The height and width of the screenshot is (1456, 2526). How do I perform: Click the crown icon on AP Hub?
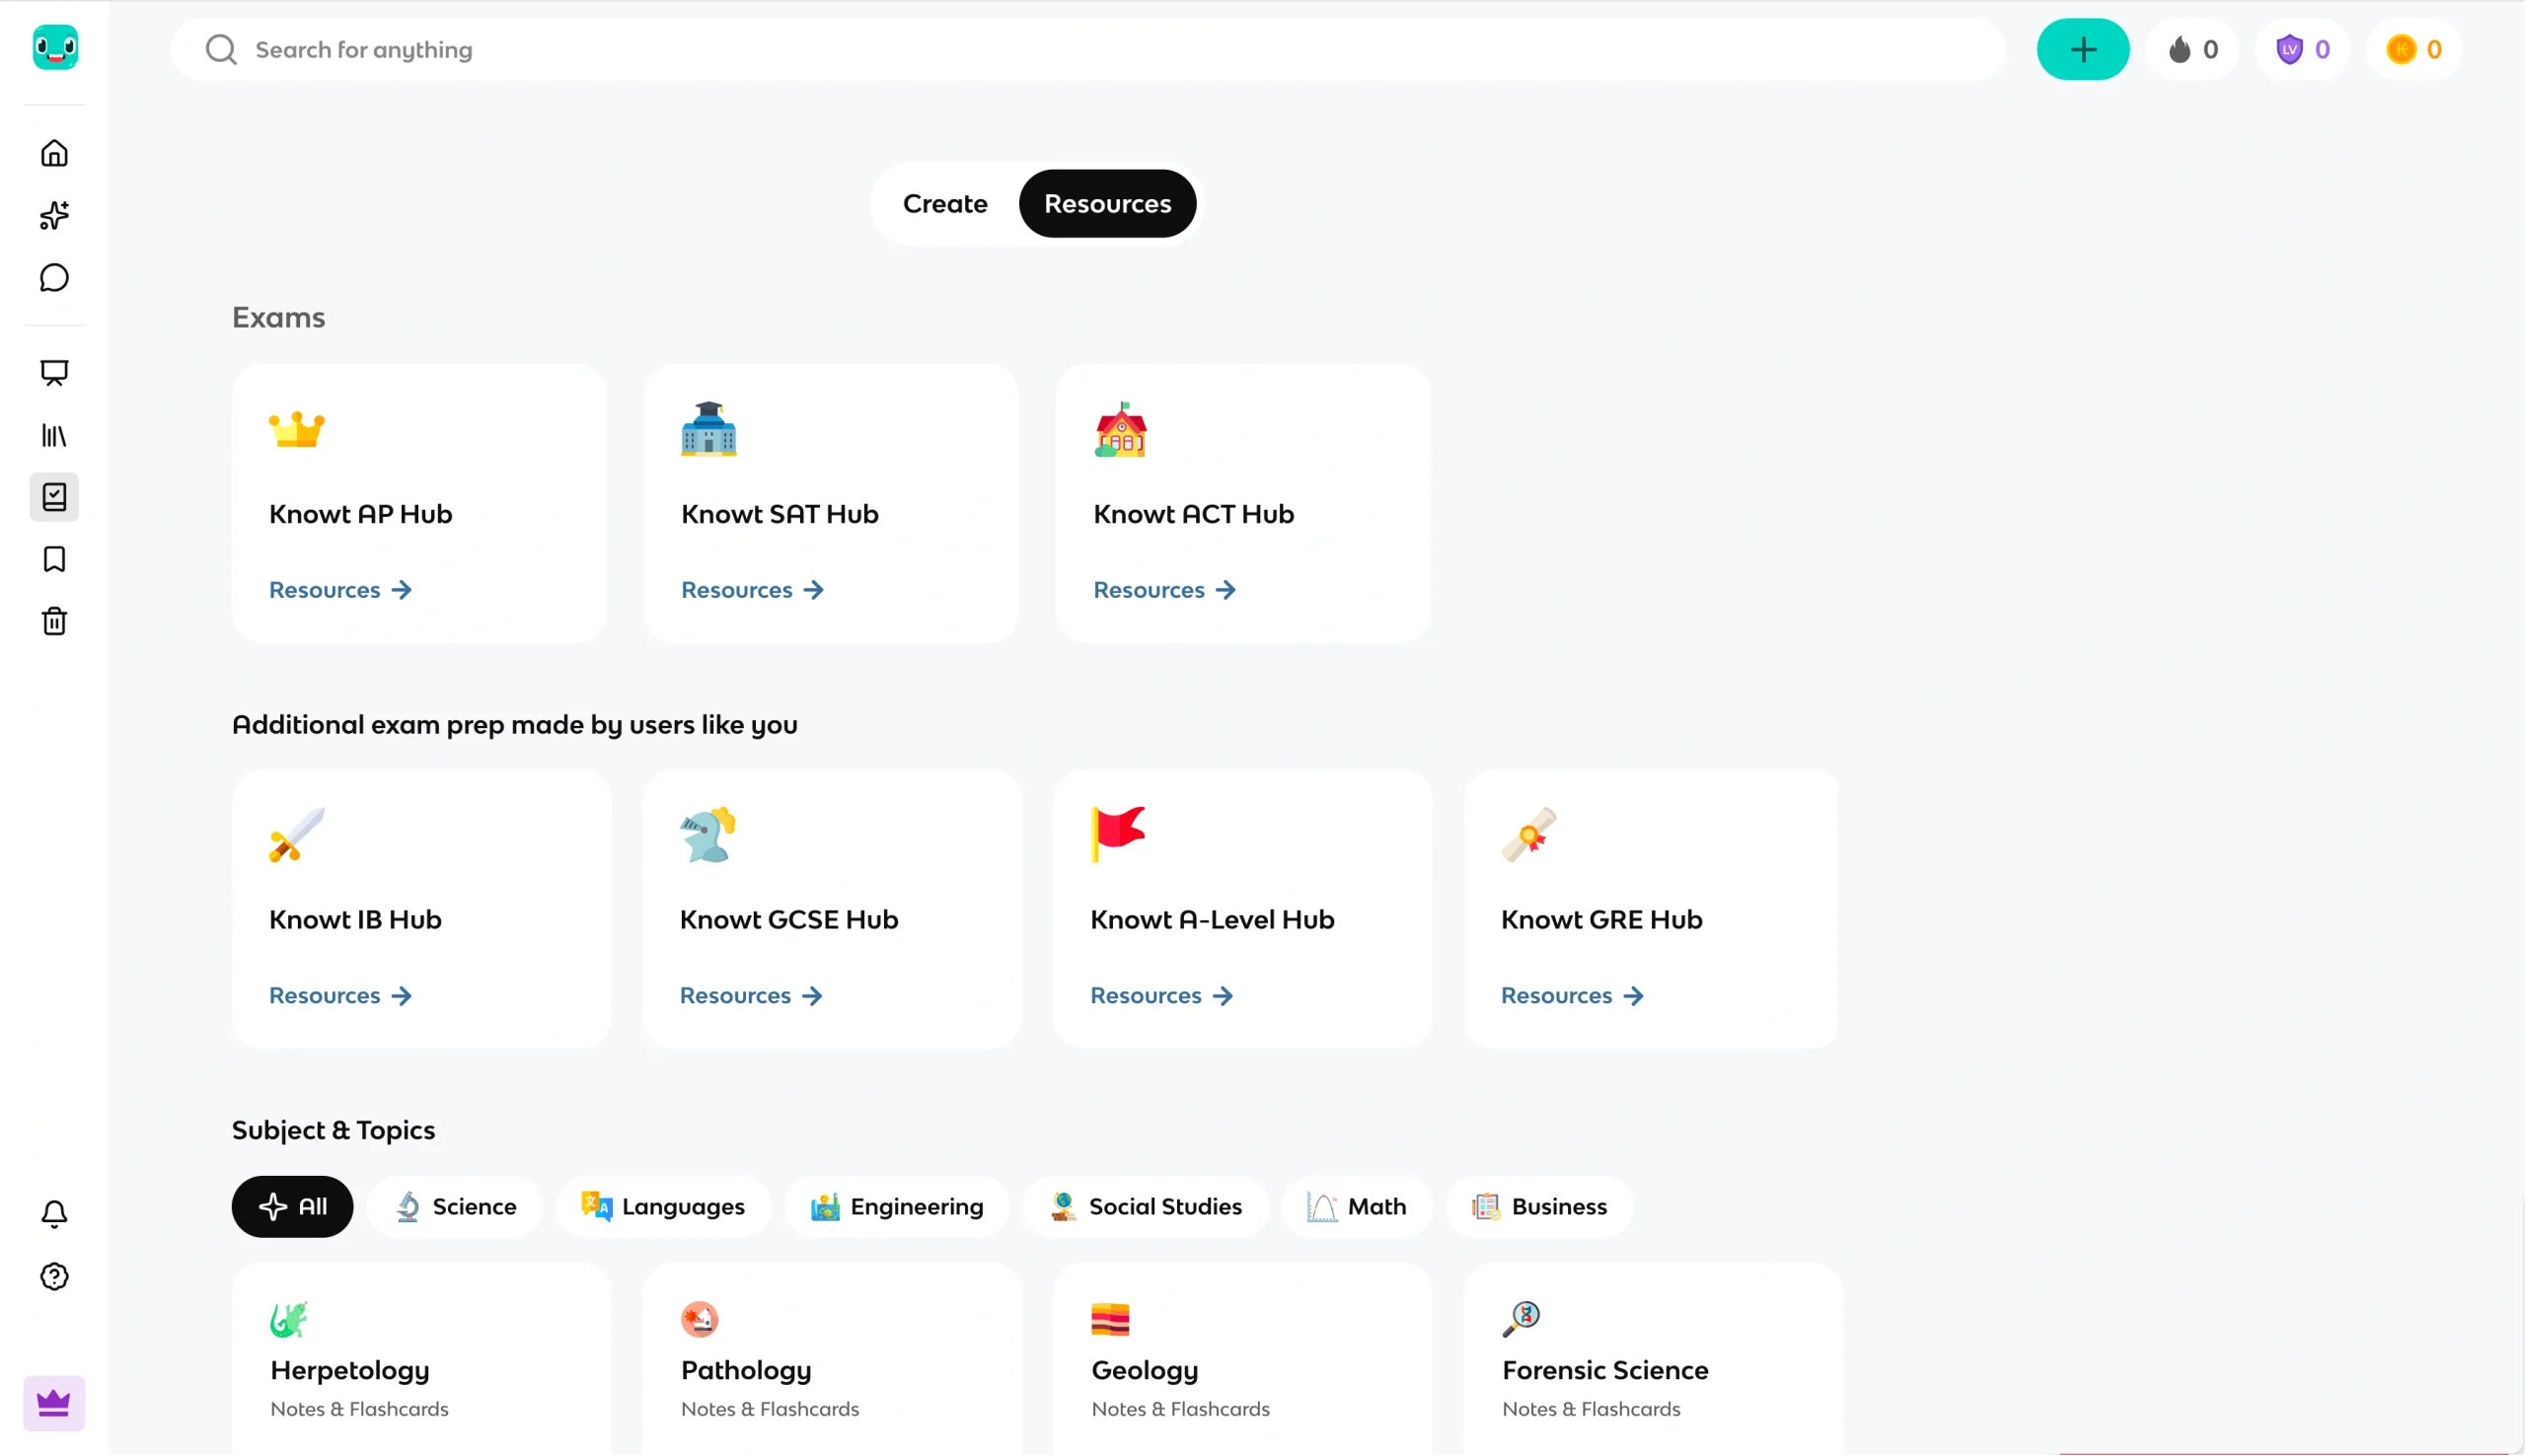297,430
